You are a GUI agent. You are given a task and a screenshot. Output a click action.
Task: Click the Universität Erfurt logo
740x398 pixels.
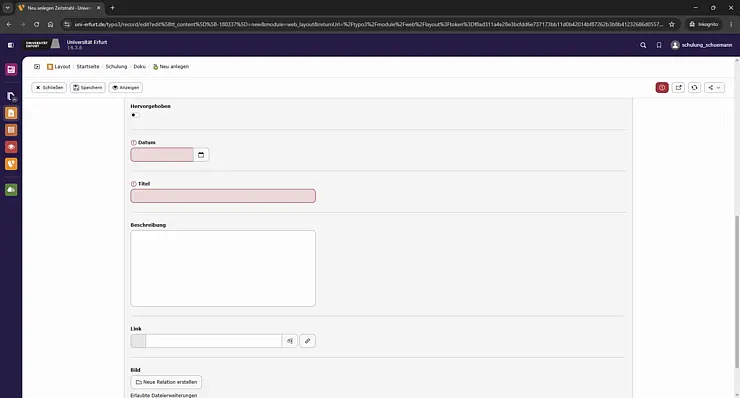click(x=42, y=44)
